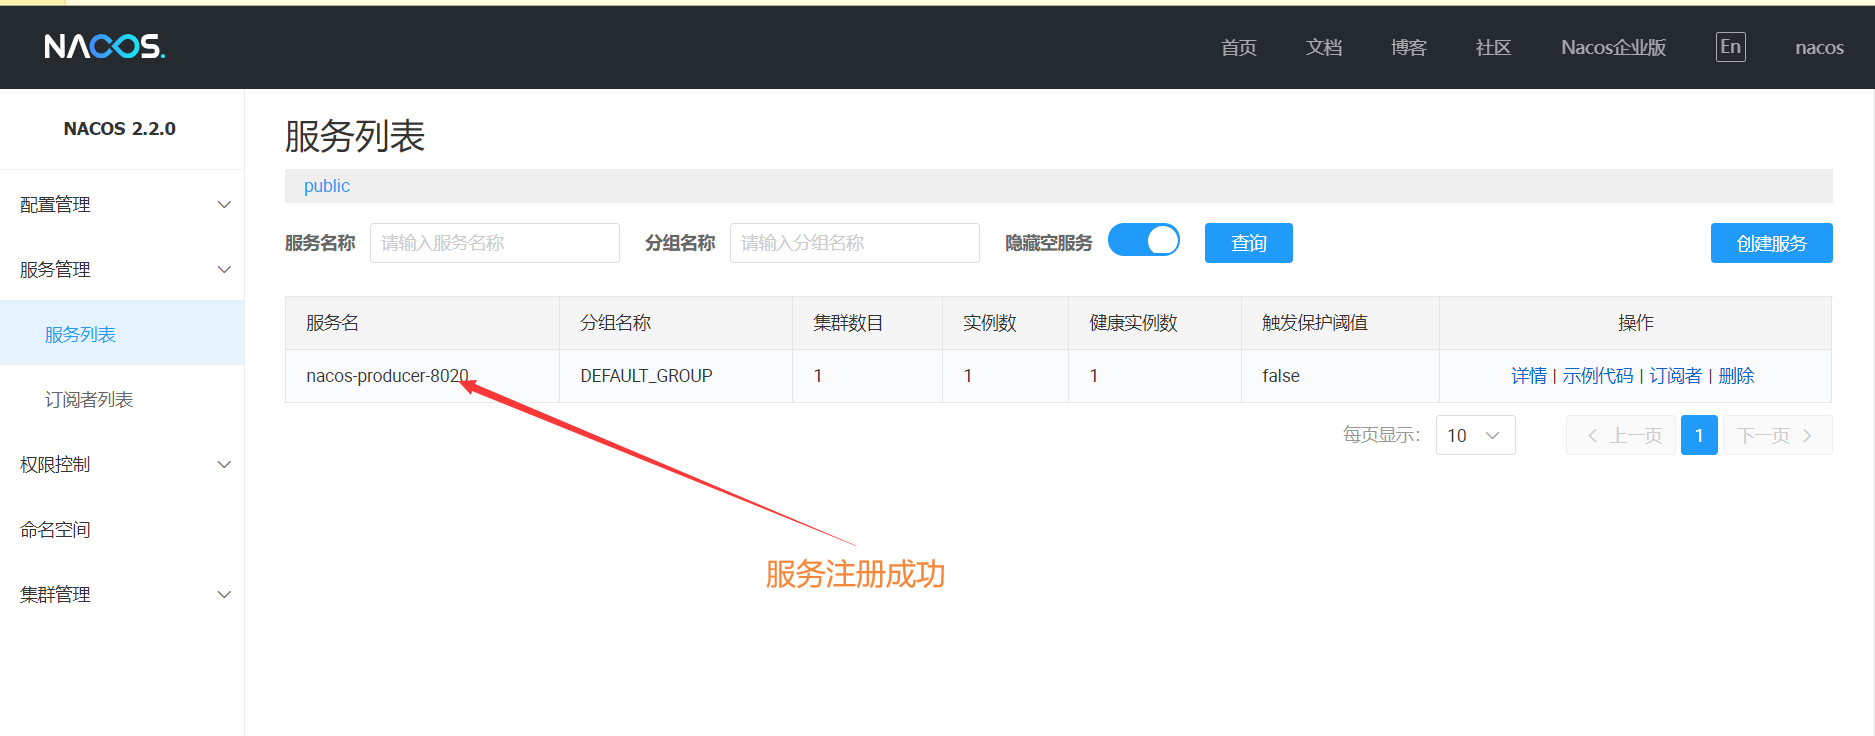The width and height of the screenshot is (1875, 736).
Task: Select the public namespace tab
Action: [327, 186]
